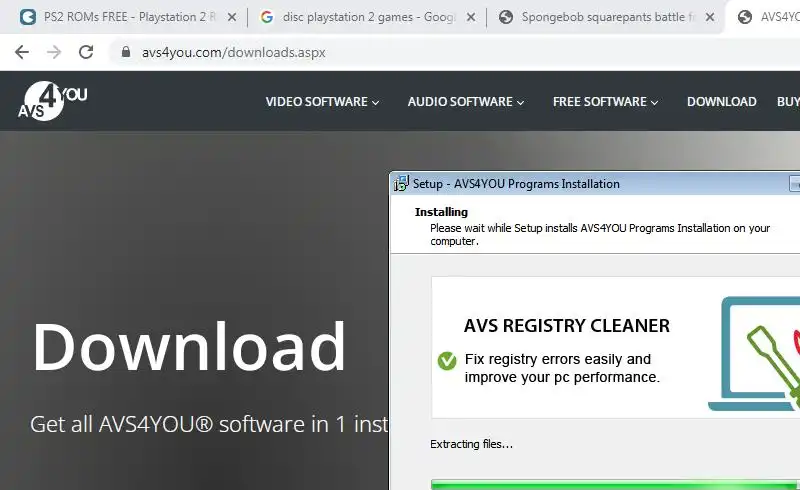Expand the FREE SOFTWARE menu
800x490 pixels.
click(x=605, y=102)
